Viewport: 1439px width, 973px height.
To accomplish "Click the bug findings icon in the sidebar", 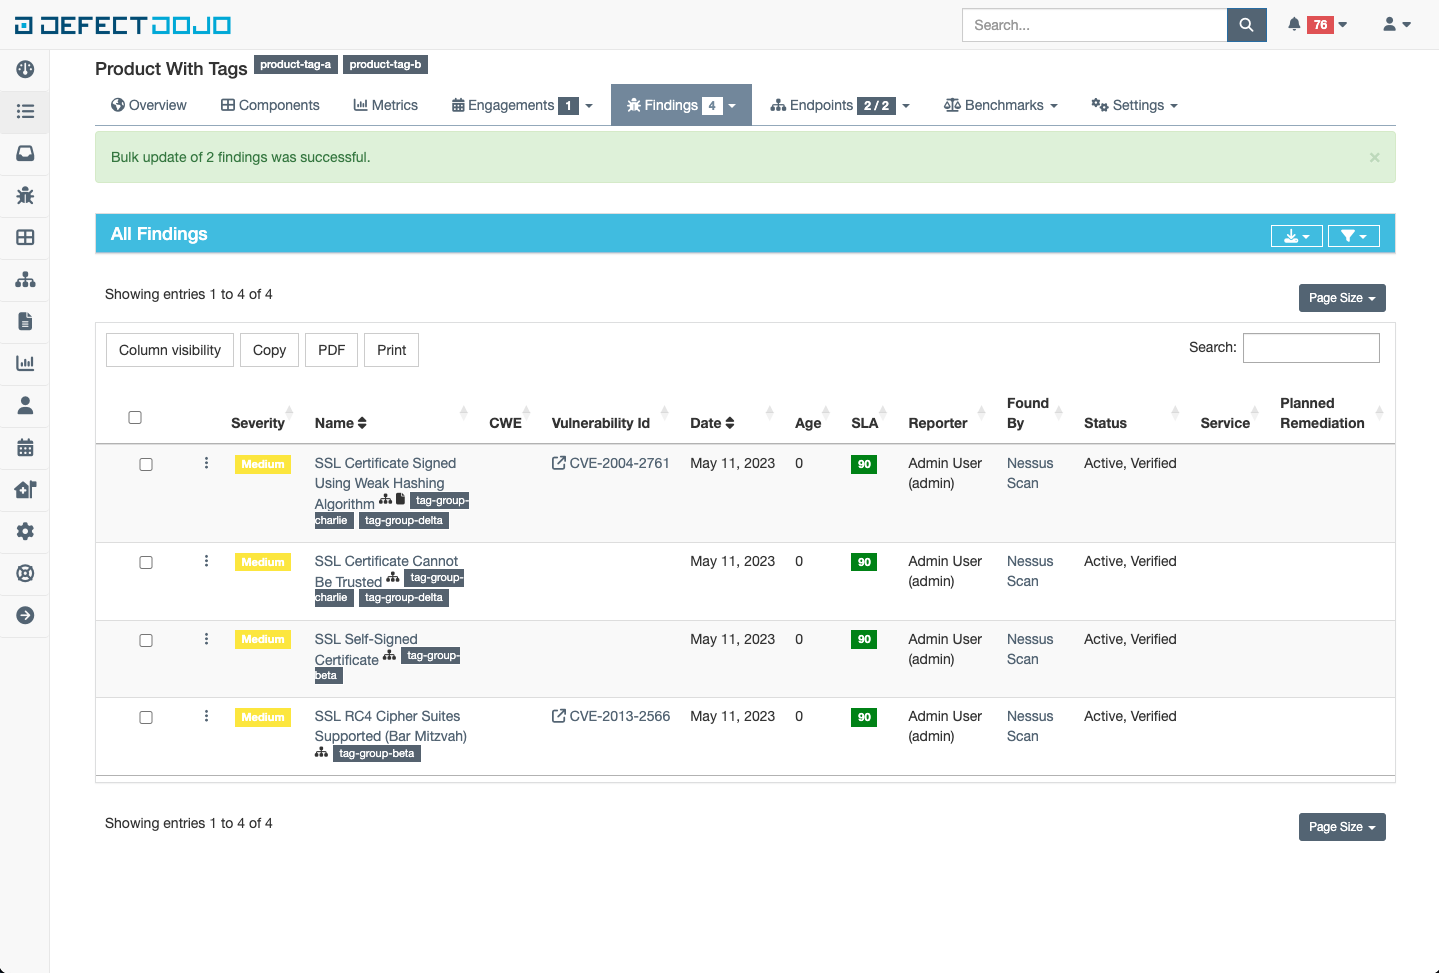I will (x=25, y=195).
